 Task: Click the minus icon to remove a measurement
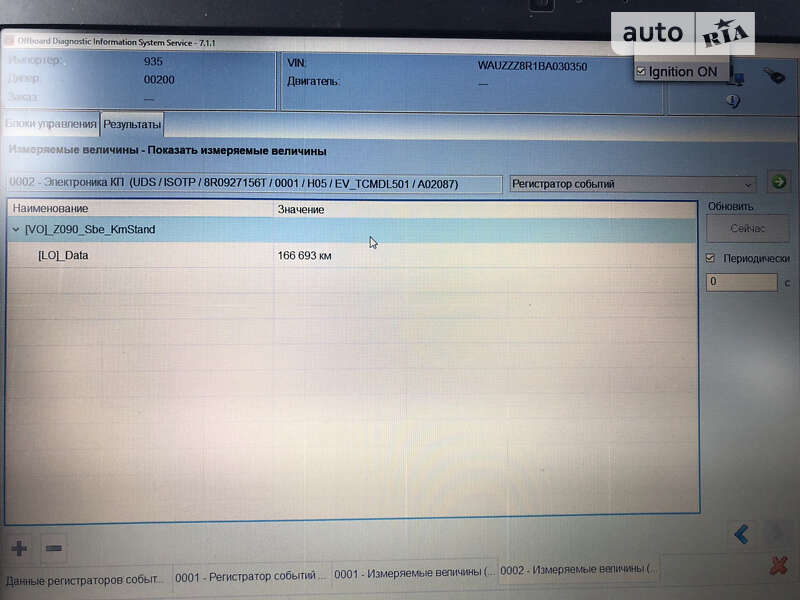[54, 548]
